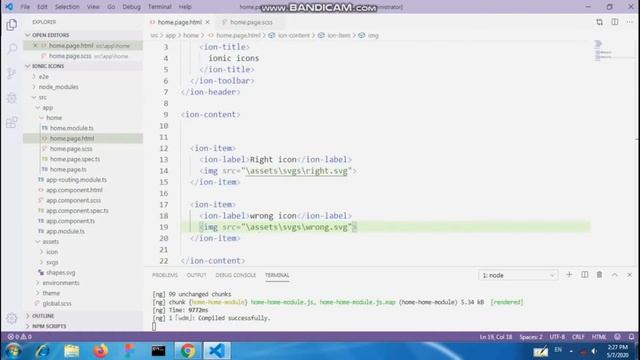This screenshot has height=360, width=640.
Task: Expand the NPM Scripts section
Action: [x=49, y=326]
